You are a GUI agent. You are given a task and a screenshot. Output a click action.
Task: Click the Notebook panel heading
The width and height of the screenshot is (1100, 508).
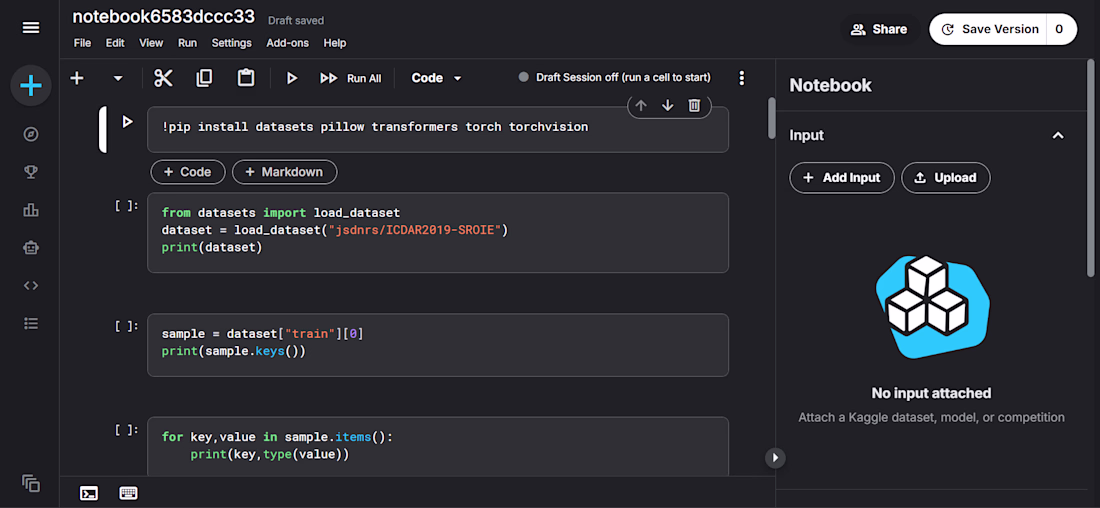(x=831, y=86)
